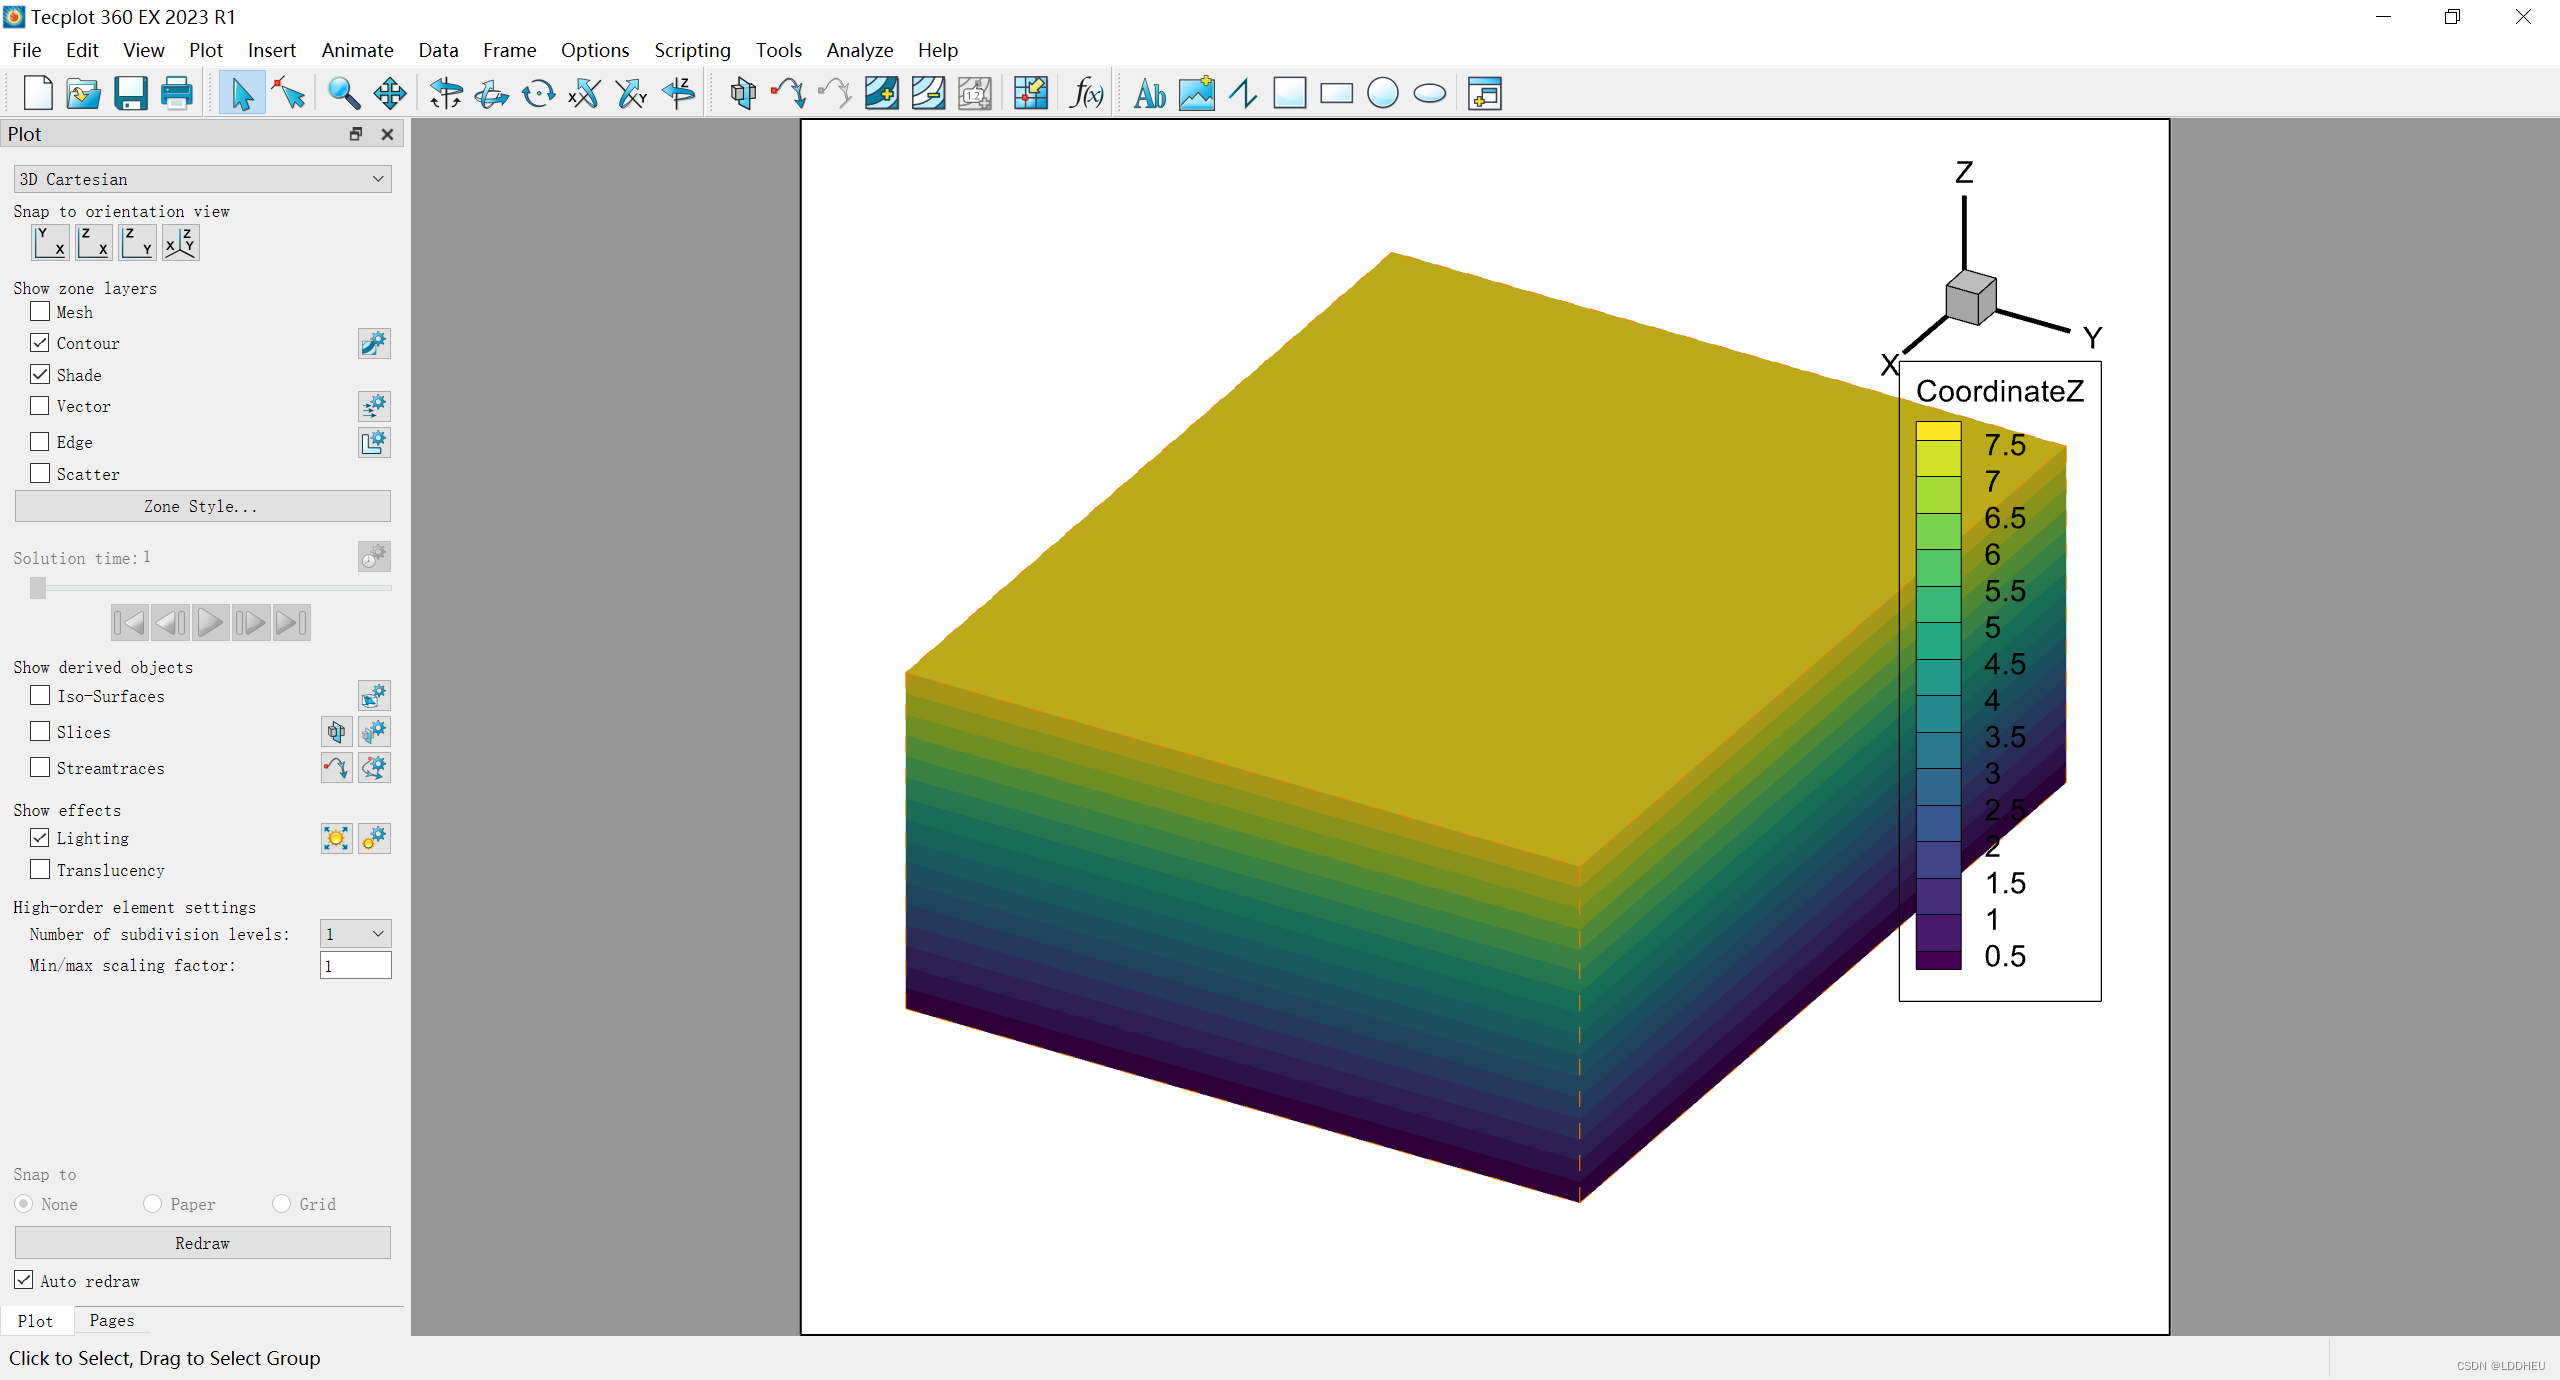Activate the Translate/pan tool
This screenshot has width=2560, height=1380.
(x=389, y=94)
